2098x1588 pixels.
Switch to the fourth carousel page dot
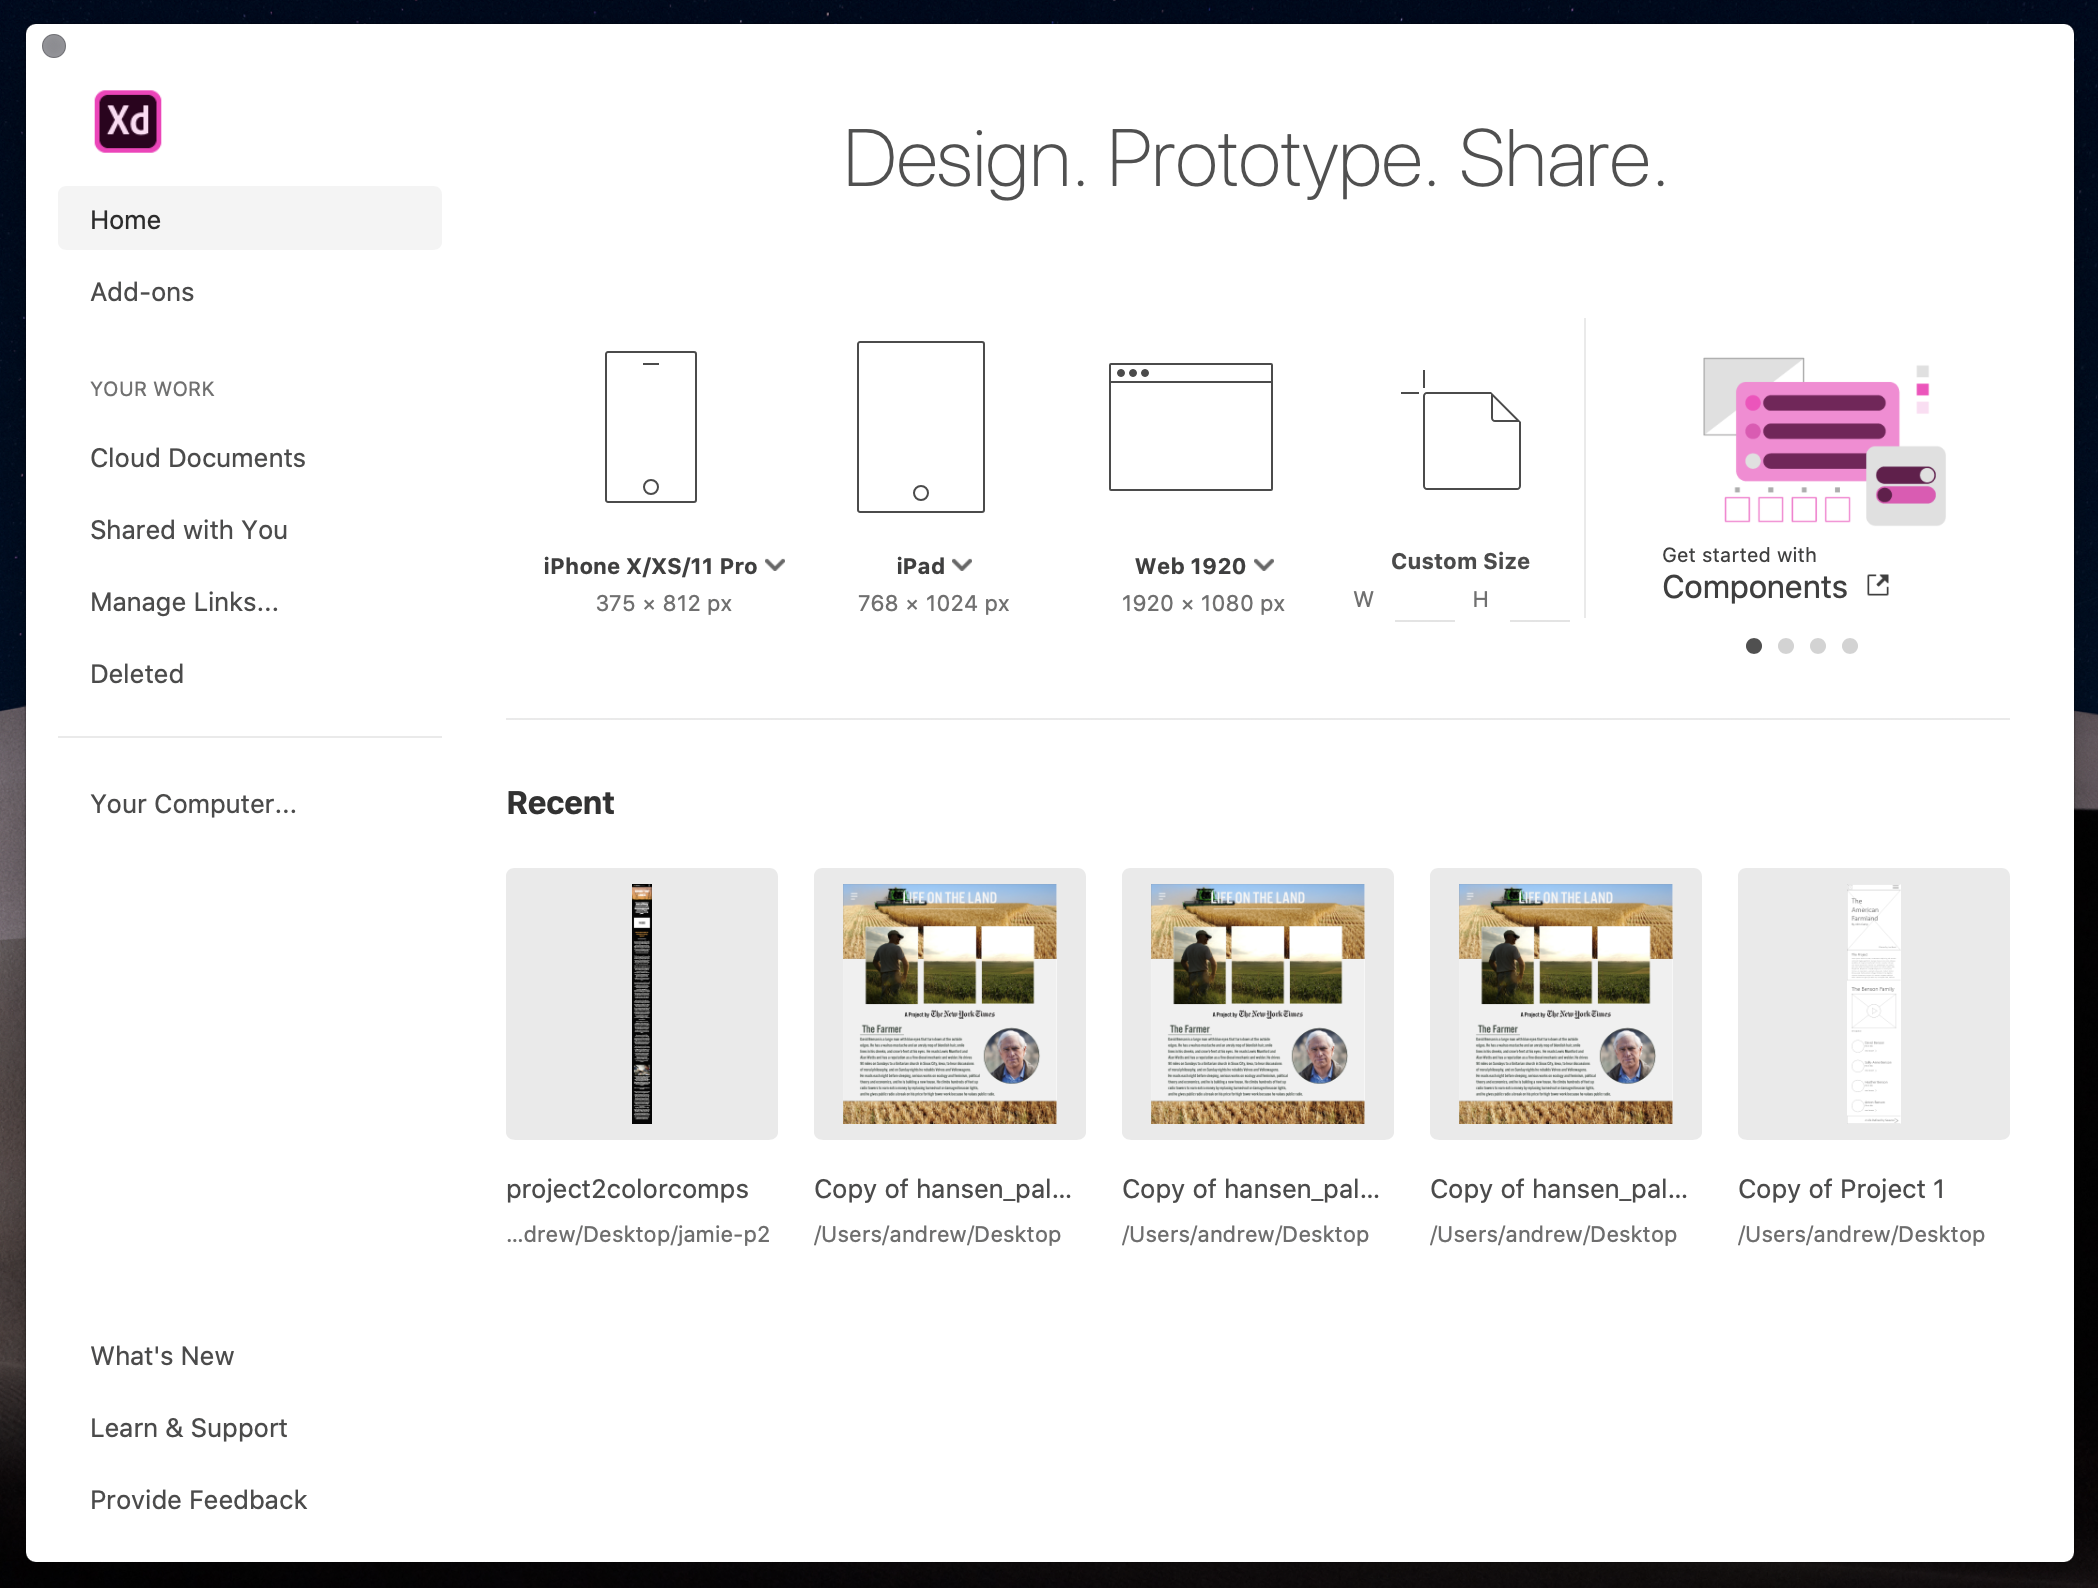1850,646
